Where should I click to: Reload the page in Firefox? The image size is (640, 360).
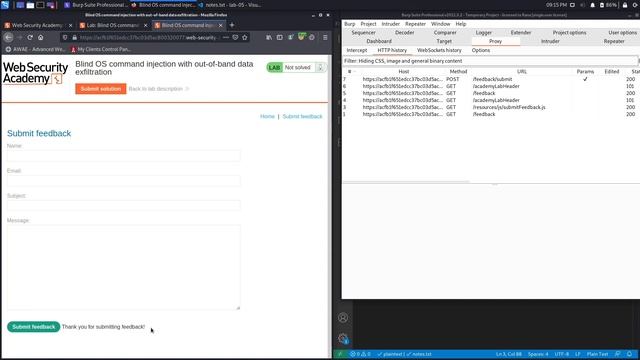[30, 37]
